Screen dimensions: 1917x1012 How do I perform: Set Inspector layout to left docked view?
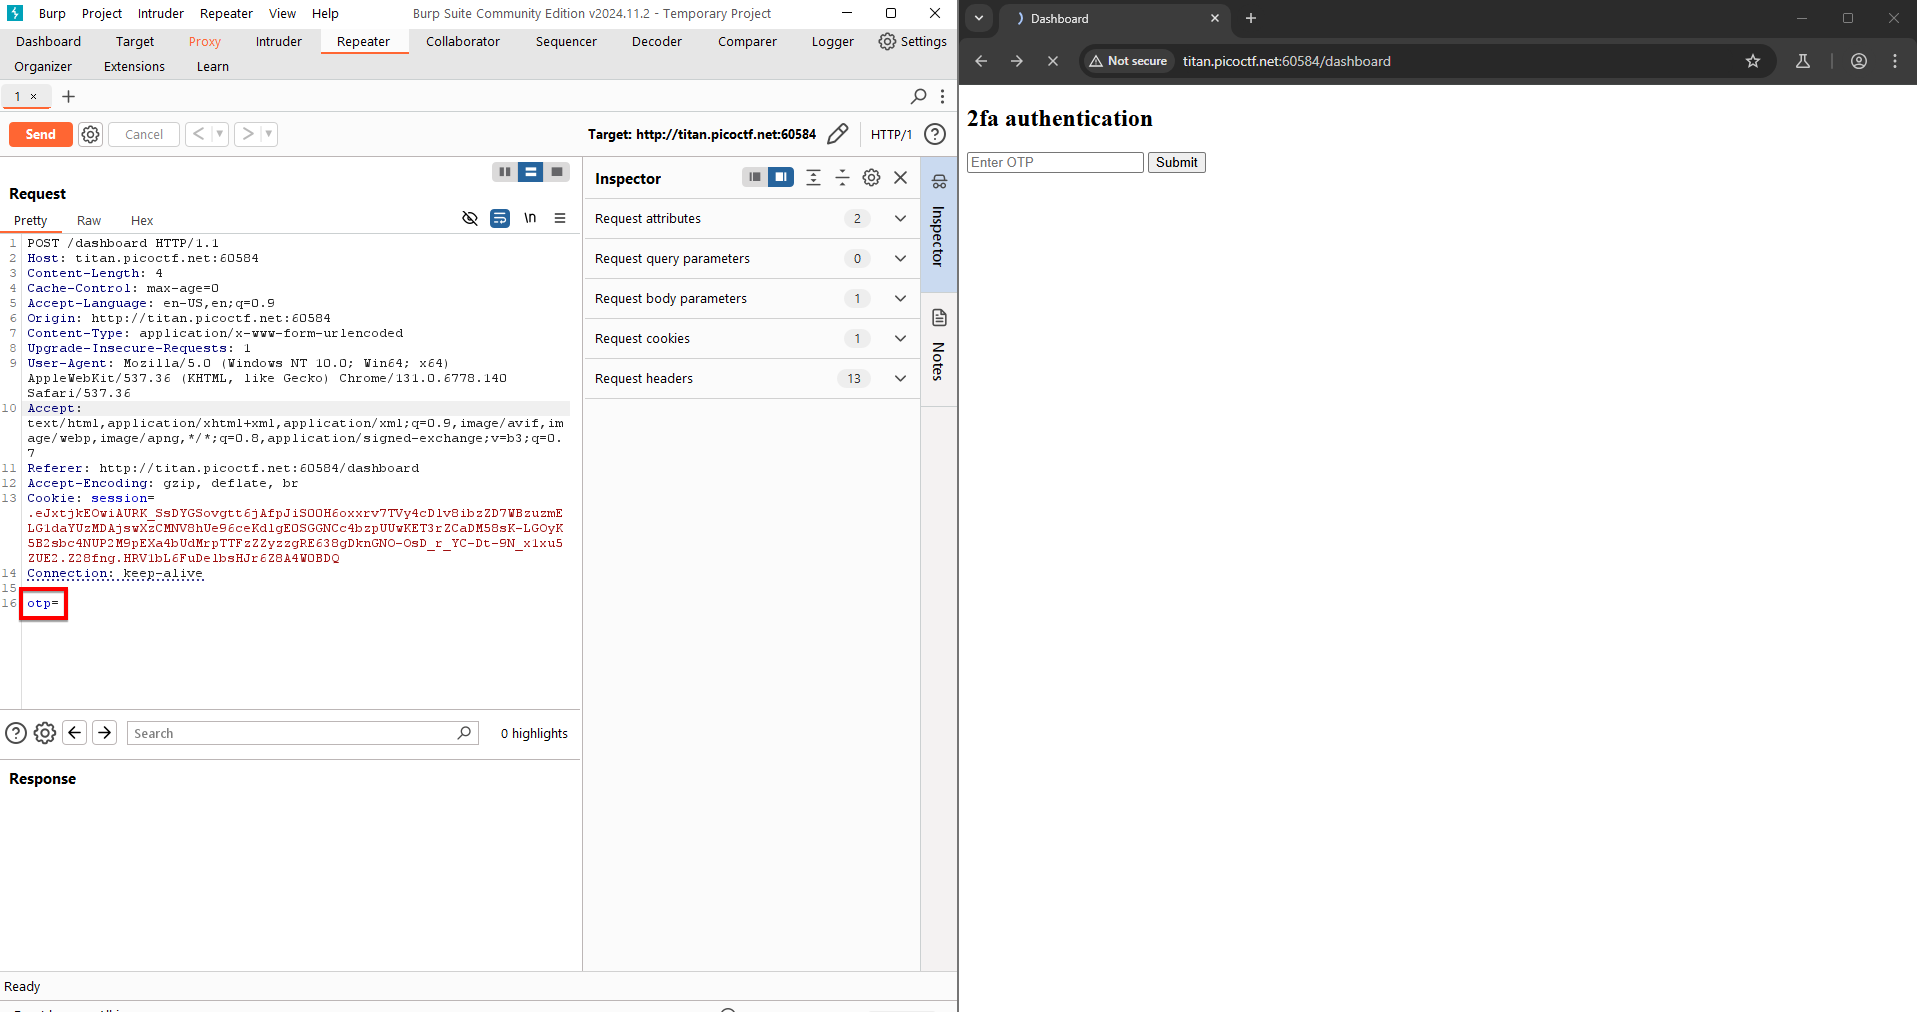(x=755, y=177)
